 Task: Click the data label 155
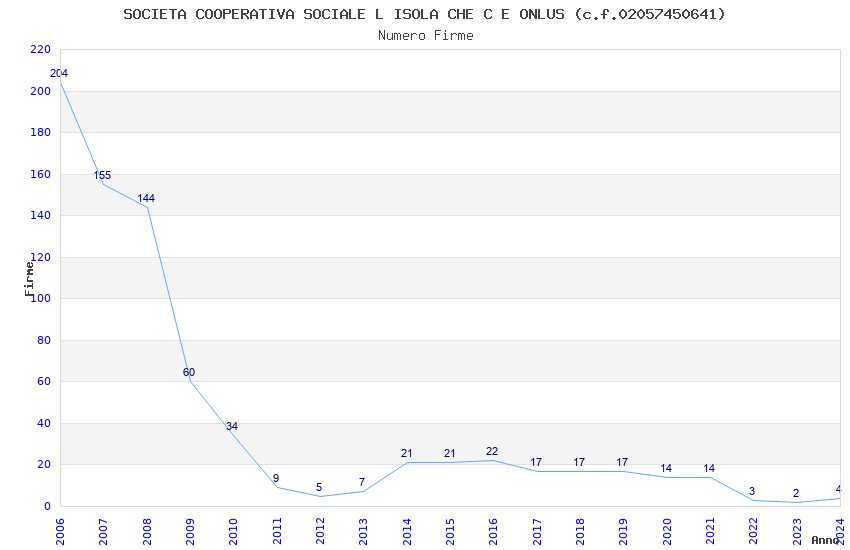pyautogui.click(x=102, y=175)
